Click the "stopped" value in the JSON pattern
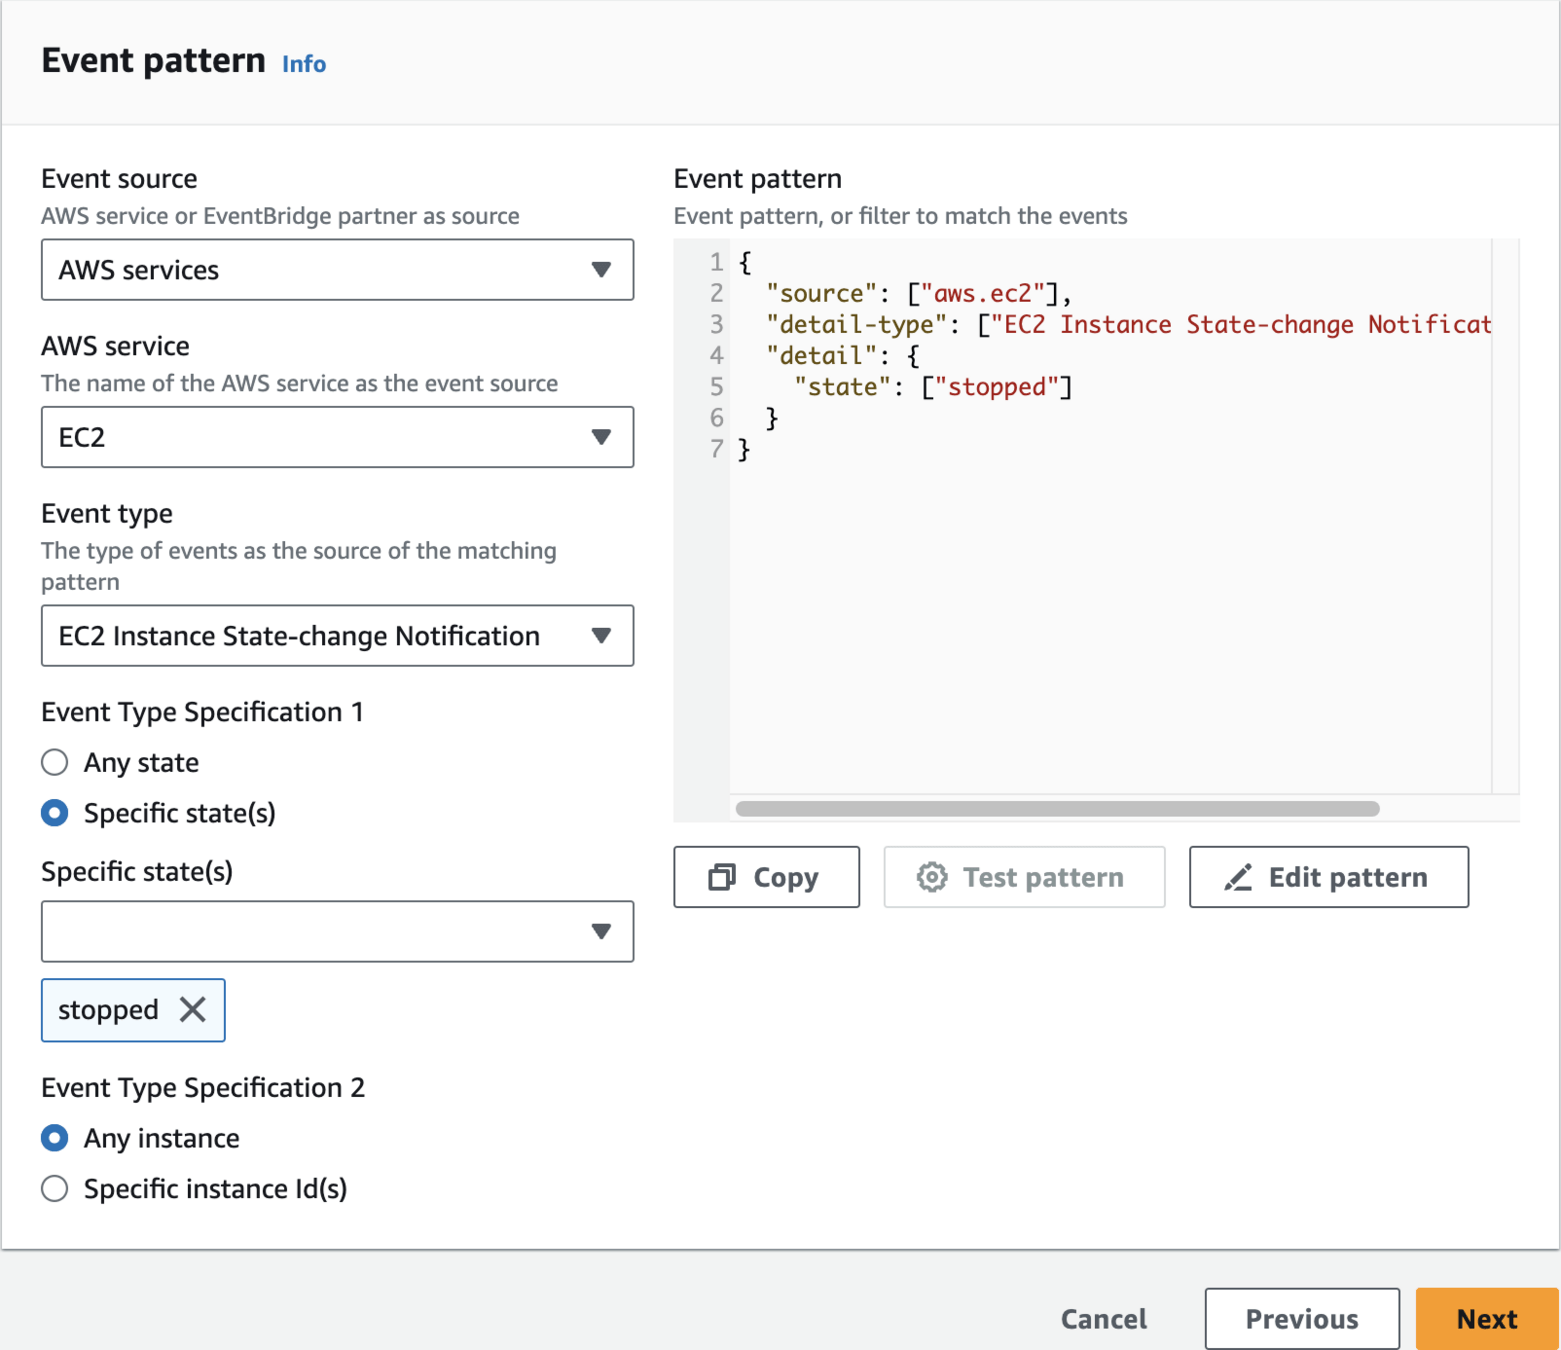Image resolution: width=1561 pixels, height=1350 pixels. coord(997,387)
